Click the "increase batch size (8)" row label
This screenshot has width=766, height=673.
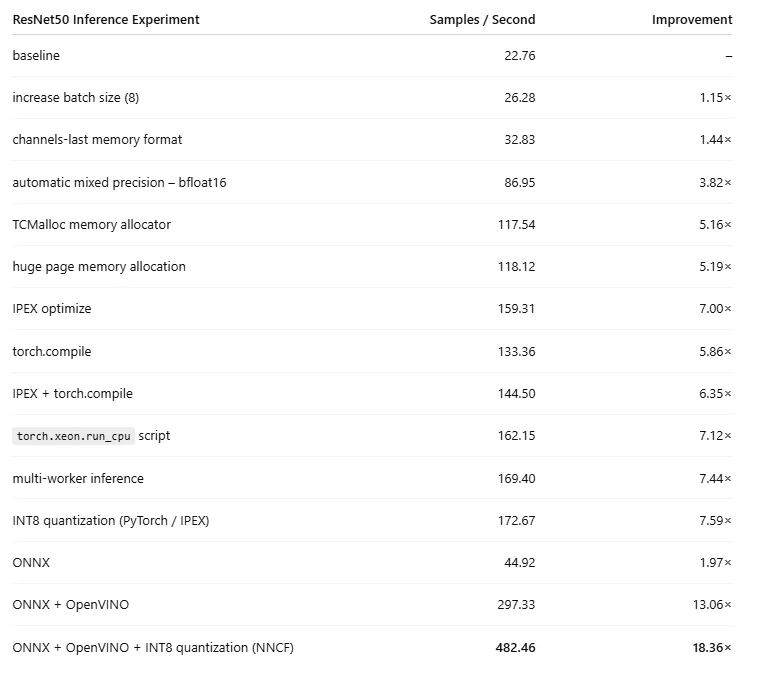[83, 98]
